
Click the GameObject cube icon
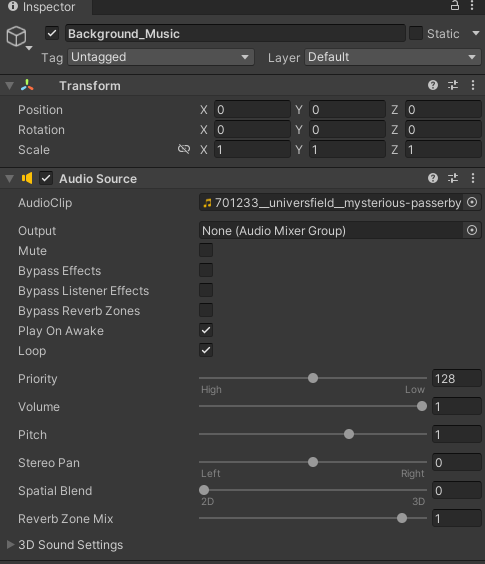point(16,36)
